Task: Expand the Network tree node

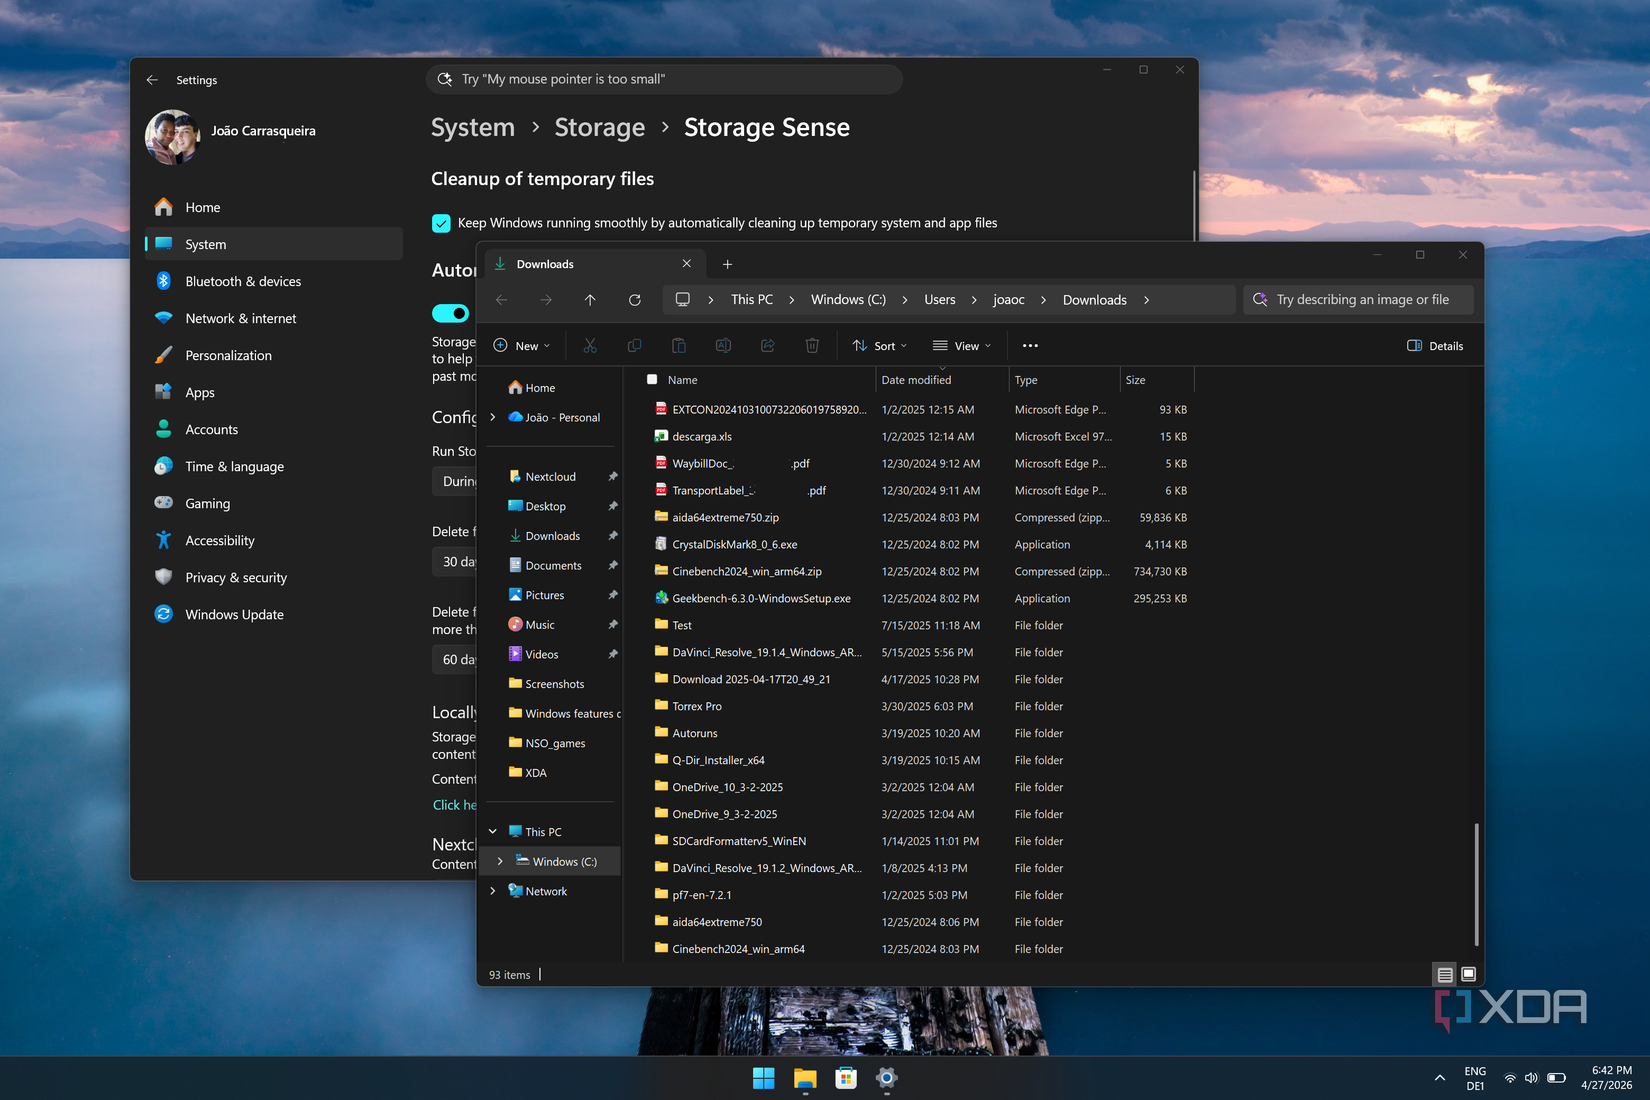Action: [x=493, y=891]
